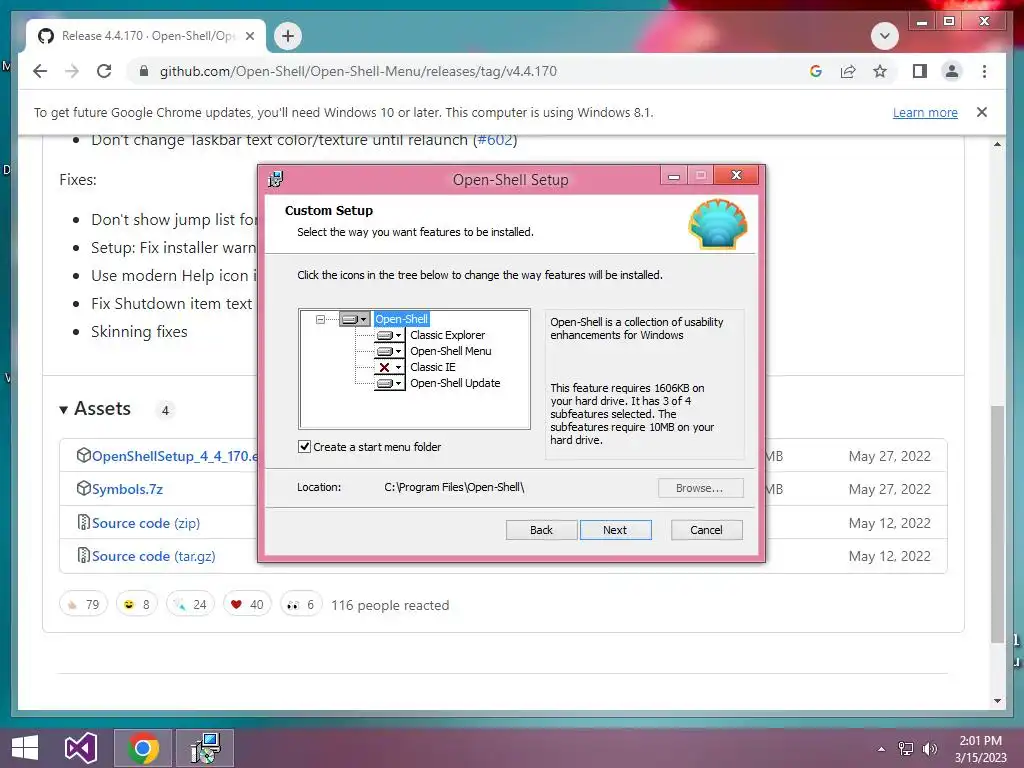Image resolution: width=1024 pixels, height=768 pixels.
Task: Click the scrollbar up arrow on page
Action: (997, 144)
